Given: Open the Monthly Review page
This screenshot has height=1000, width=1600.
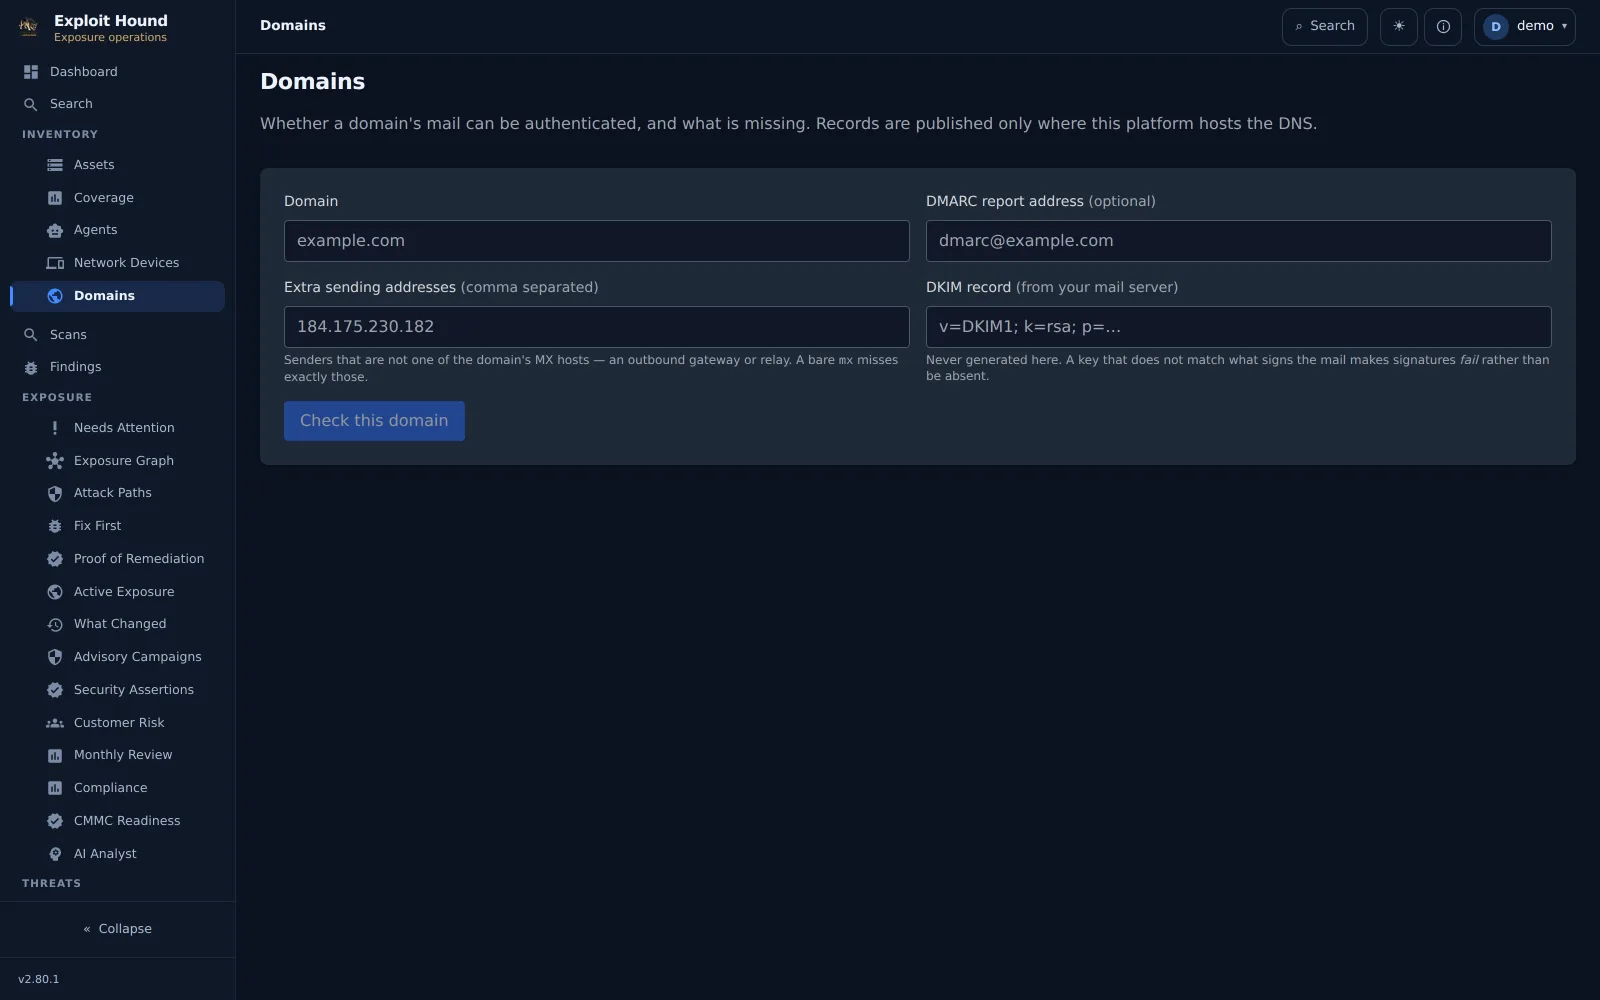Looking at the screenshot, I should (x=117, y=755).
